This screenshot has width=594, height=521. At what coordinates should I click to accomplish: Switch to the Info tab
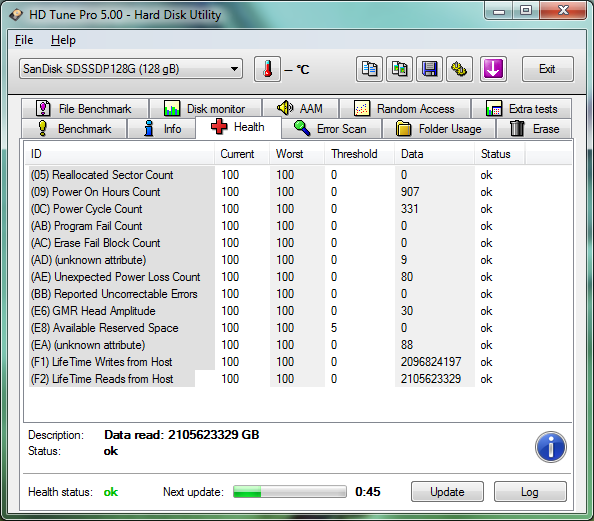click(x=162, y=129)
